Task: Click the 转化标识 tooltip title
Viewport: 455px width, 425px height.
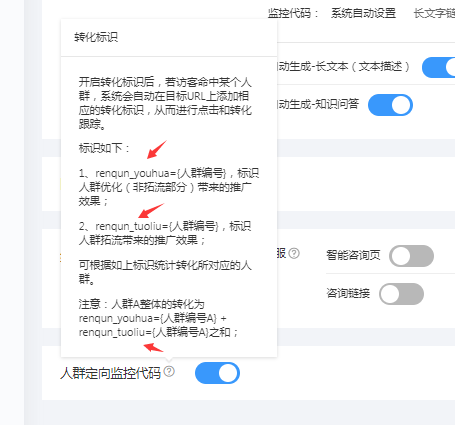Action: tap(96, 37)
